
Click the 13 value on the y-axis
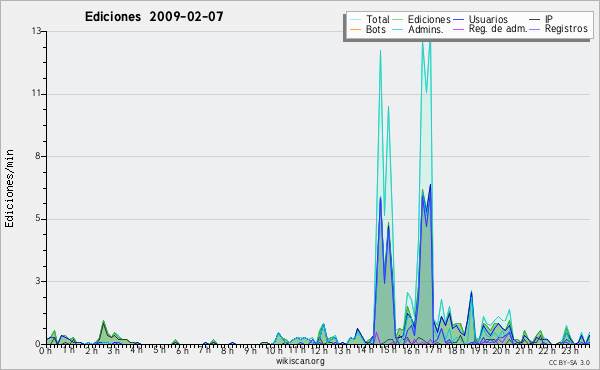click(36, 31)
